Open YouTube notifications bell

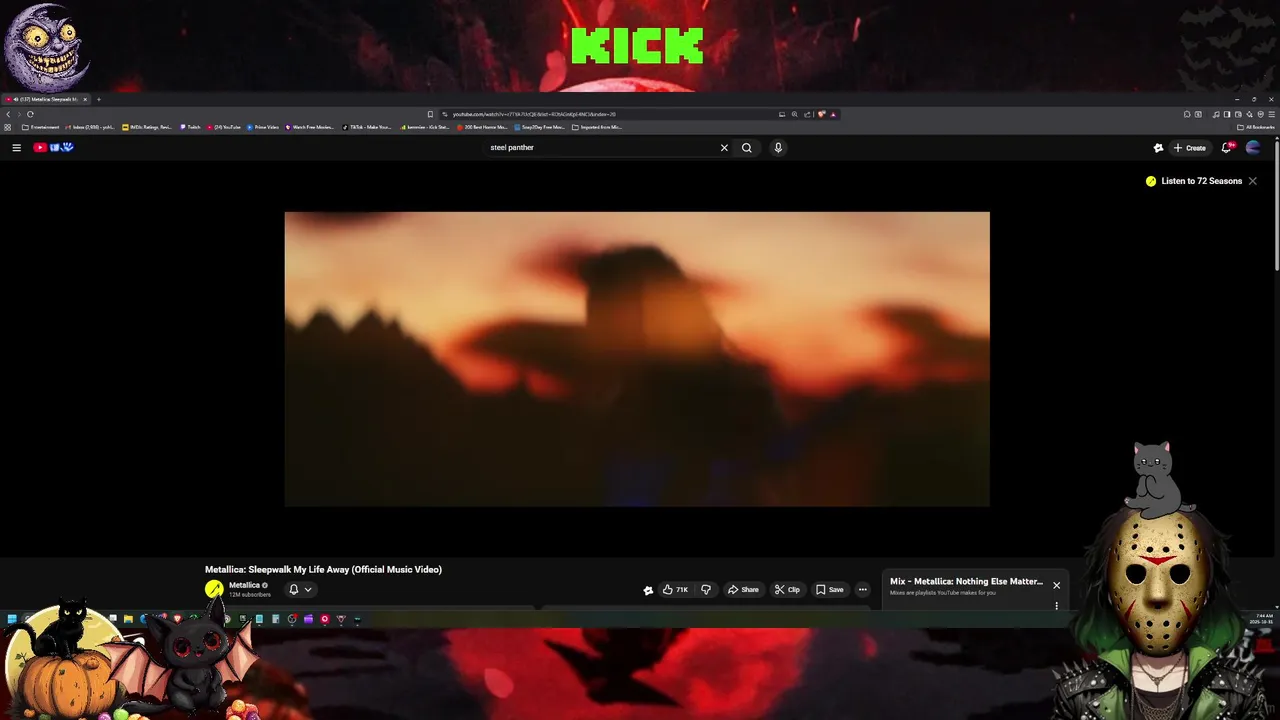pyautogui.click(x=1227, y=147)
